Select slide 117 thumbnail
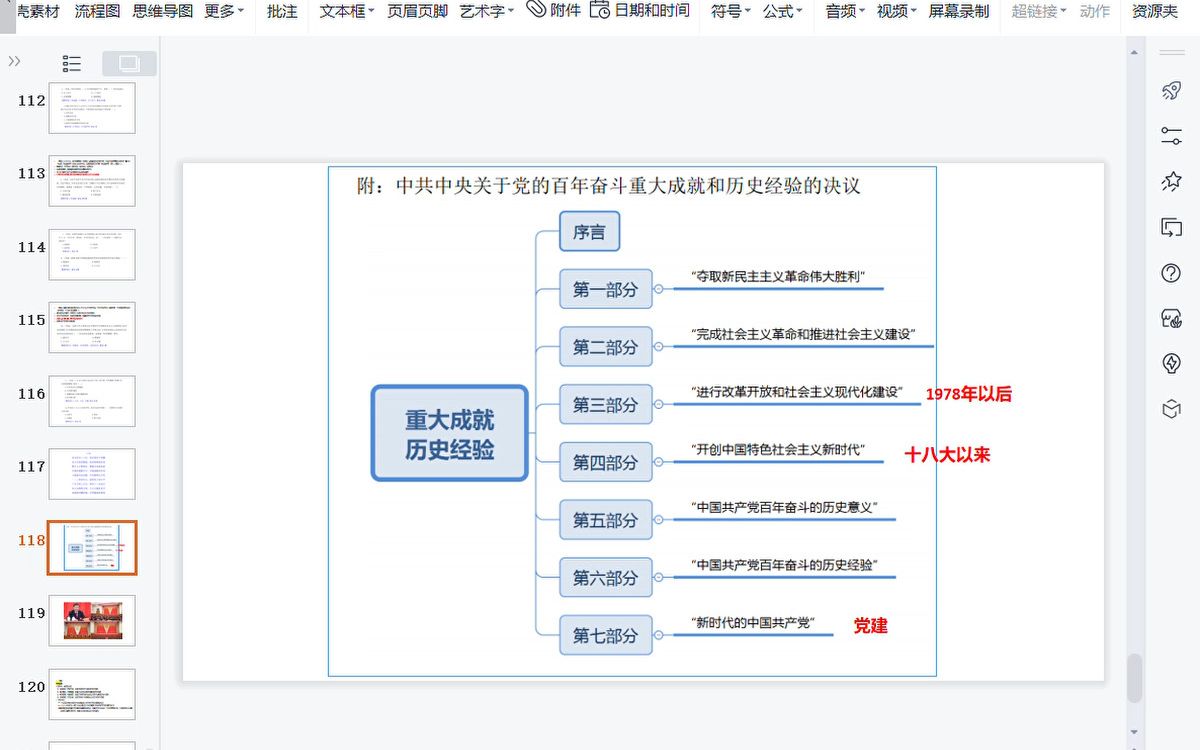This screenshot has width=1200, height=750. point(92,474)
